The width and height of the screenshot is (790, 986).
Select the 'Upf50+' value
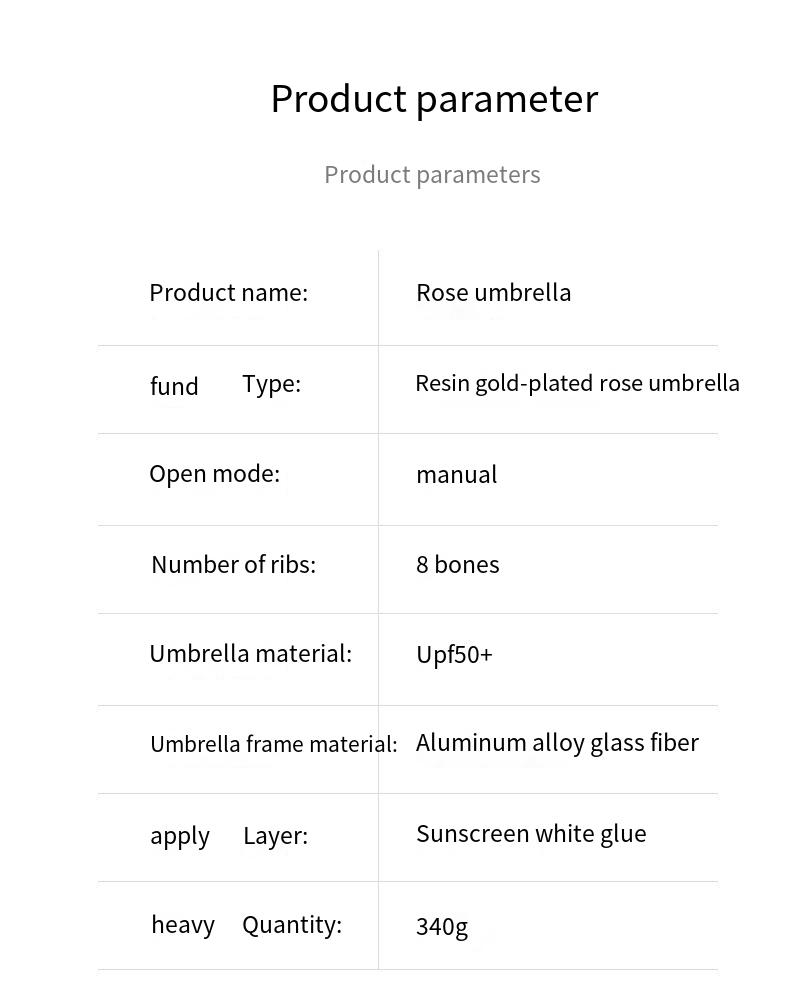tap(454, 655)
